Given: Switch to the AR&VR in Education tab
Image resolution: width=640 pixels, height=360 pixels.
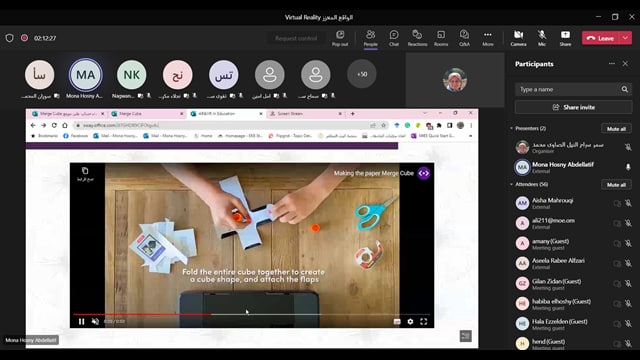Looking at the screenshot, I should (x=226, y=114).
